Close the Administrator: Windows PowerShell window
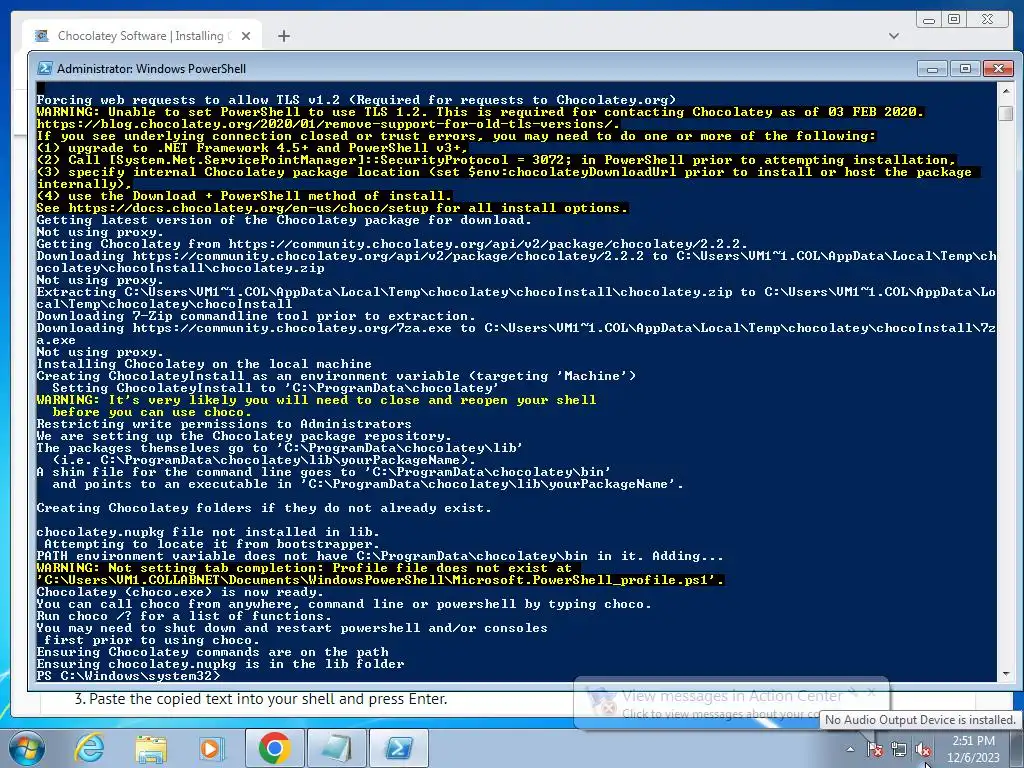This screenshot has width=1024, height=768. (x=998, y=69)
